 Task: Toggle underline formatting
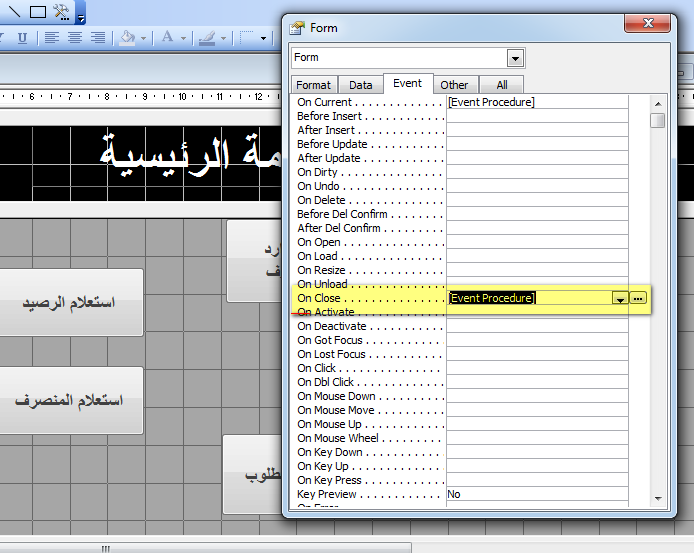click(x=22, y=38)
